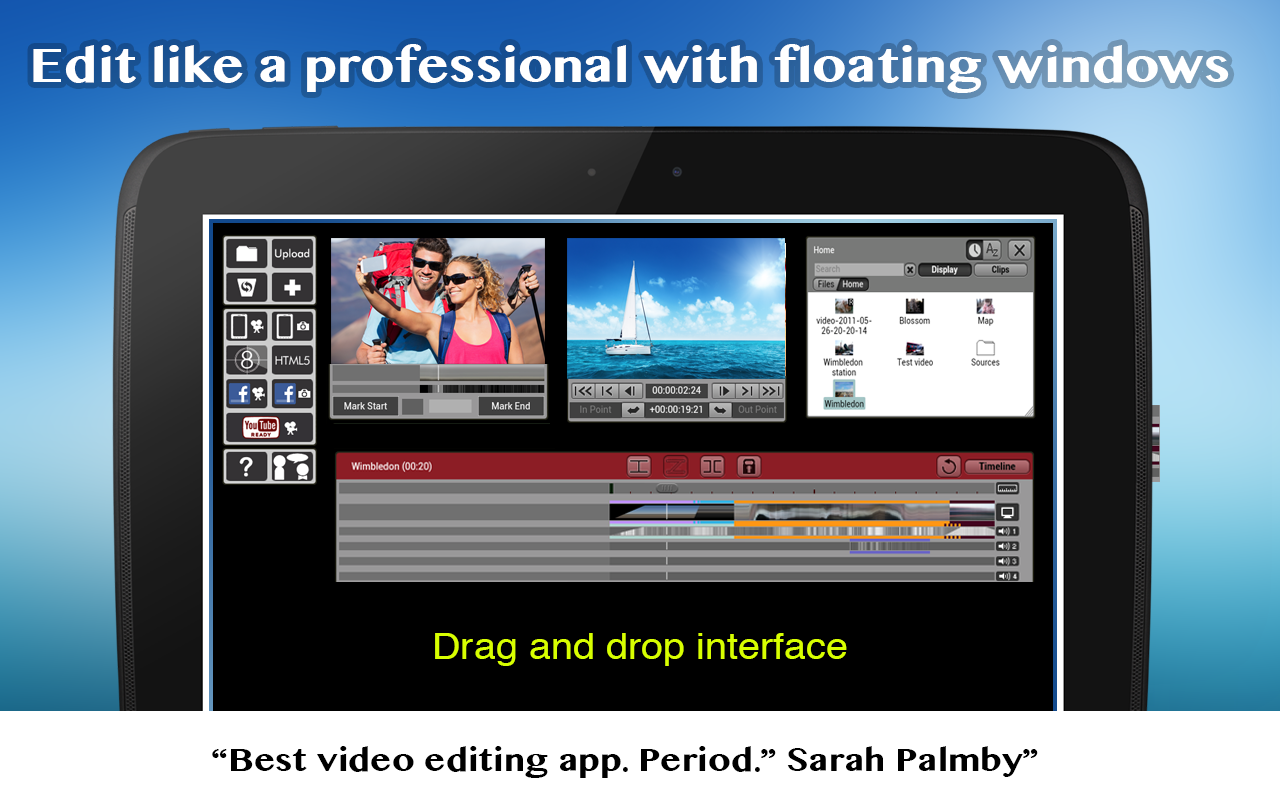Click the first trim-mode icon in the timeline header
Viewport: 1280px width, 800px height.
point(639,466)
